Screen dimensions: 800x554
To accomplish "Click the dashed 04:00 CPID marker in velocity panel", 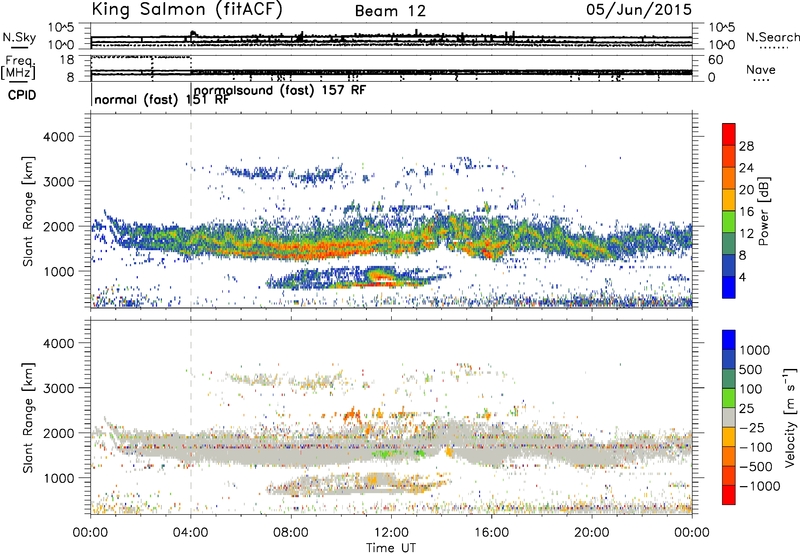I will (191, 417).
